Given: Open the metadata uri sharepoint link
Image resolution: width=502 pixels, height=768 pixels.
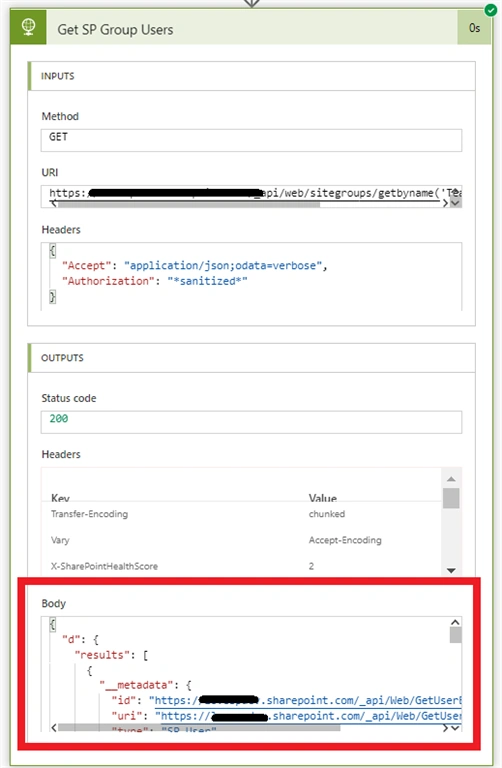Looking at the screenshot, I should (311, 716).
